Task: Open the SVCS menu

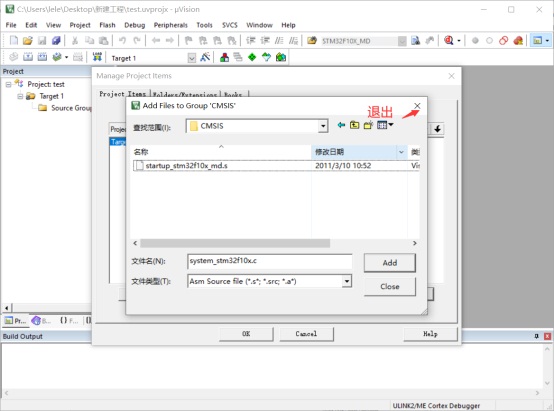Action: [230, 25]
